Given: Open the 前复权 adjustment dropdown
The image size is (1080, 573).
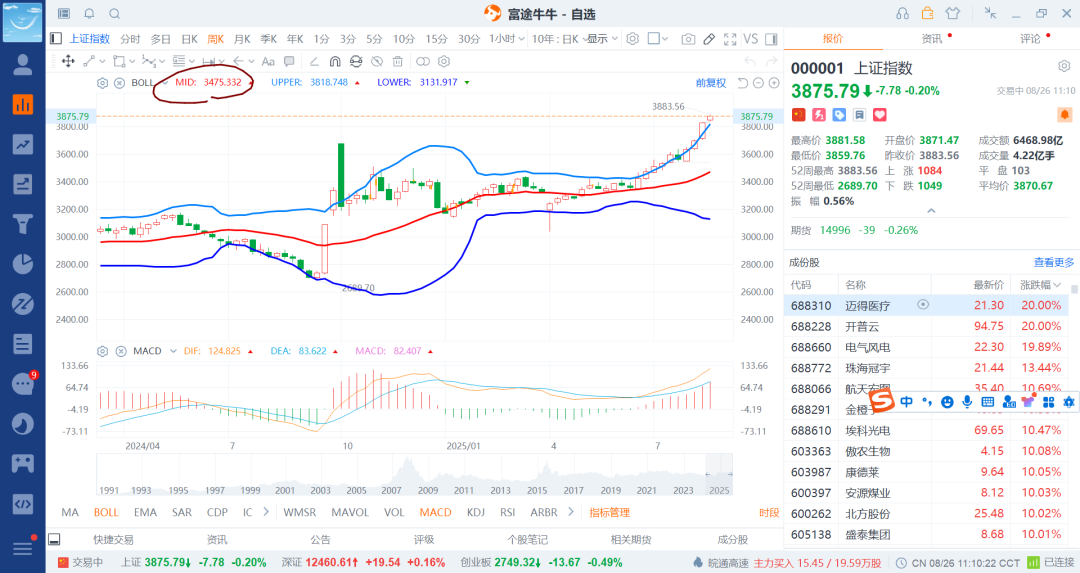Looking at the screenshot, I should (711, 82).
